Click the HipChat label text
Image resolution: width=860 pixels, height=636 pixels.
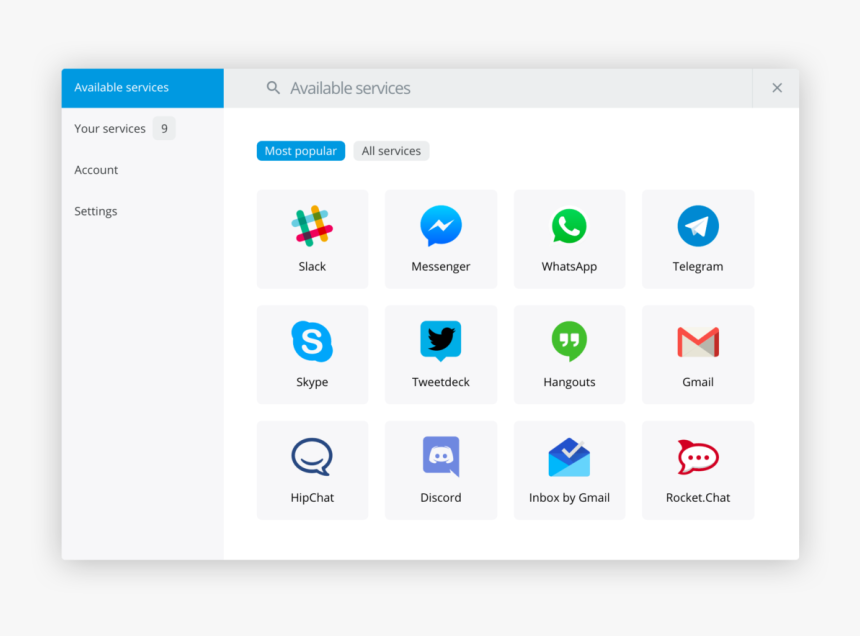[312, 498]
